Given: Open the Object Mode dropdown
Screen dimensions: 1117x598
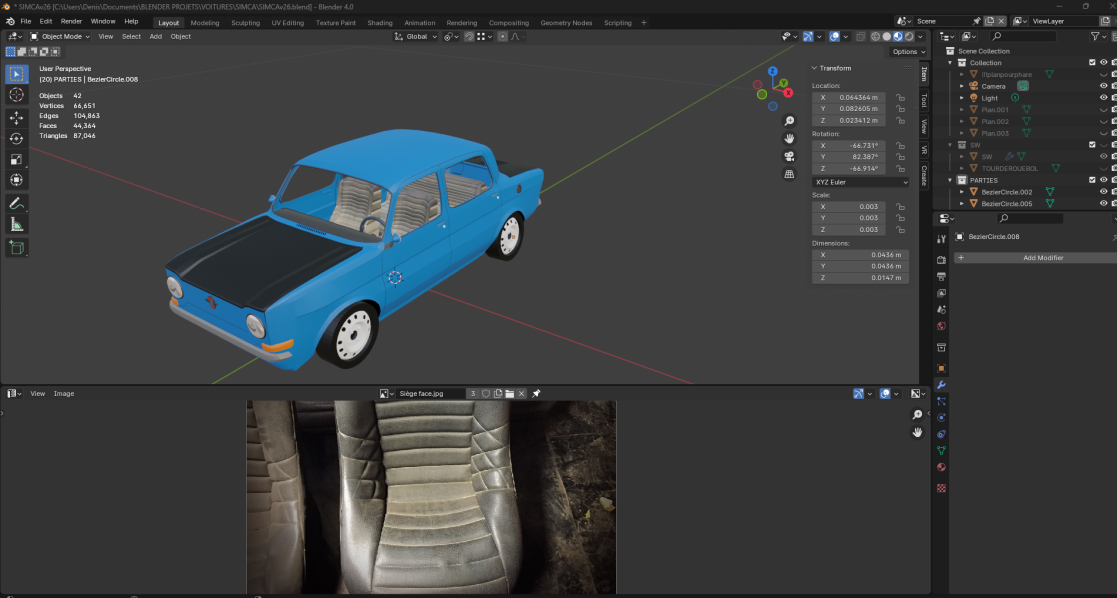Looking at the screenshot, I should 60,36.
